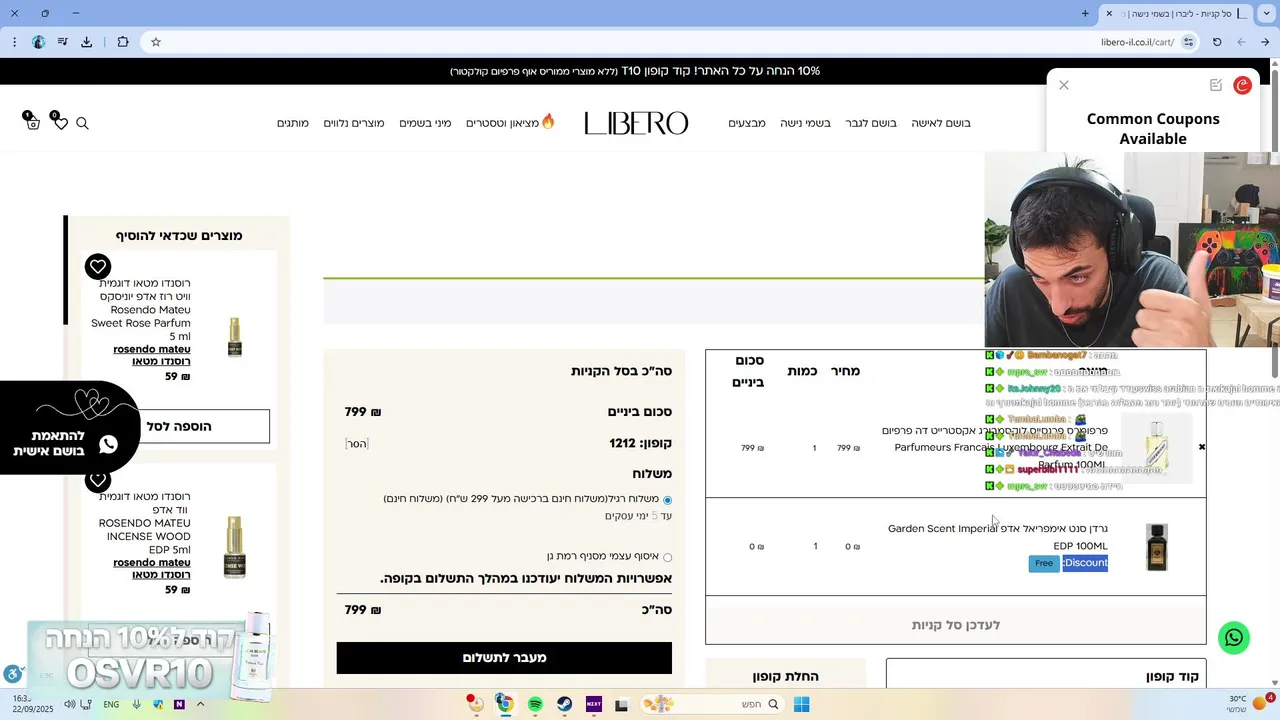The image size is (1280, 720).
Task: Bookmark this page with the star icon
Action: click(x=156, y=42)
